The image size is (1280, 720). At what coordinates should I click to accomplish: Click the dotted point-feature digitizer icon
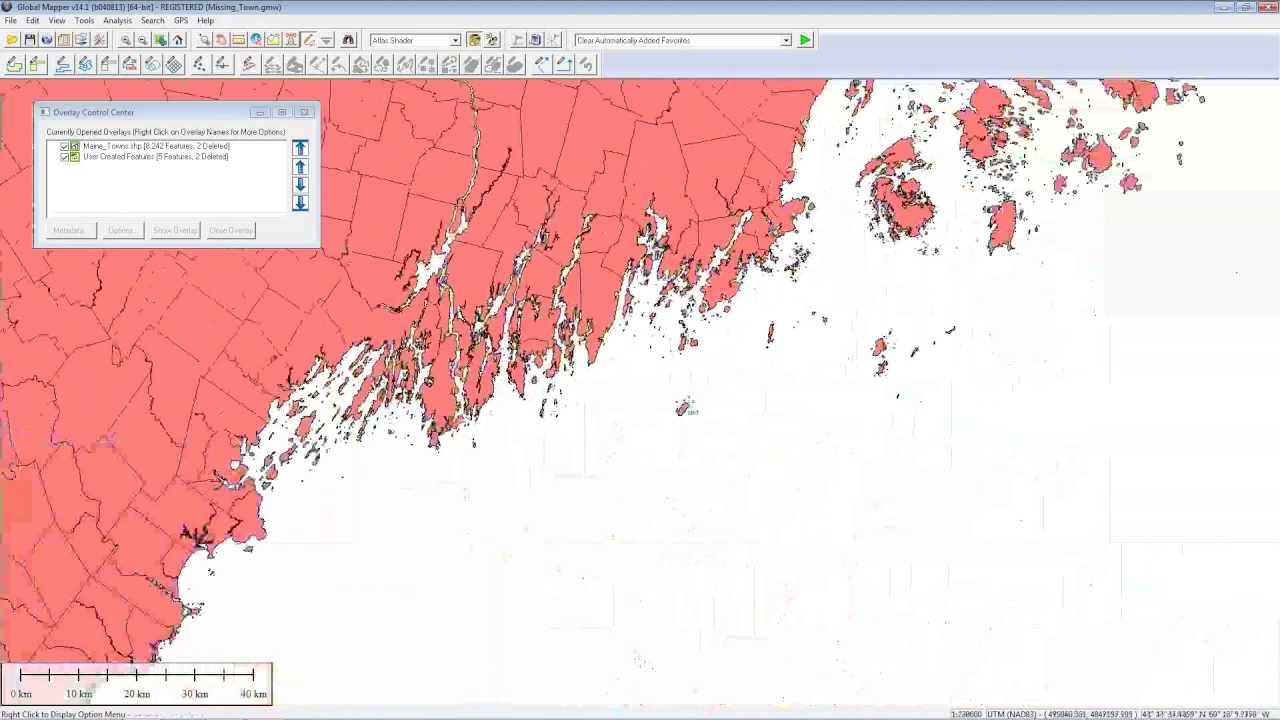coord(199,64)
